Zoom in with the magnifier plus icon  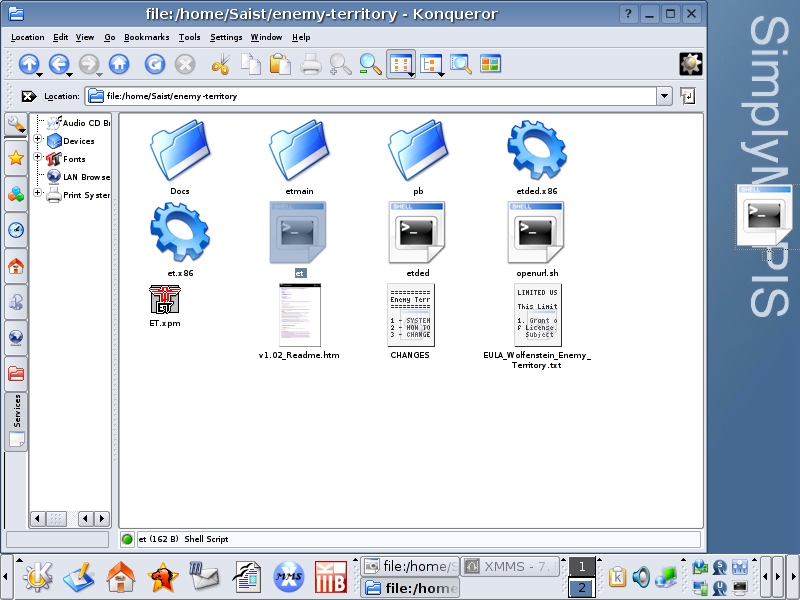click(341, 64)
